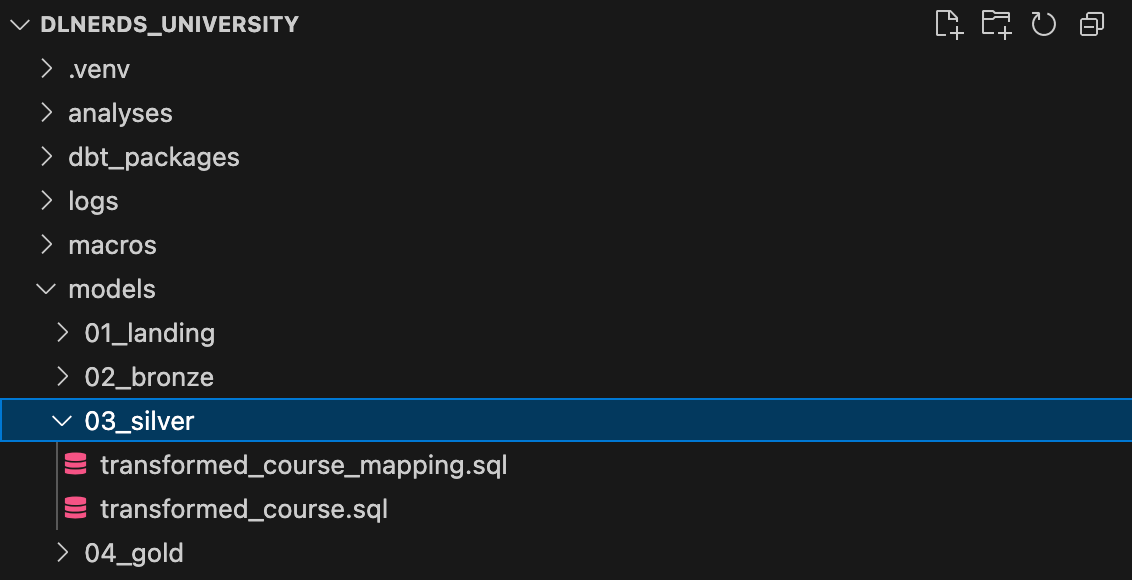Expand the 04_gold folder chevron
Image resolution: width=1132 pixels, height=580 pixels.
63,553
